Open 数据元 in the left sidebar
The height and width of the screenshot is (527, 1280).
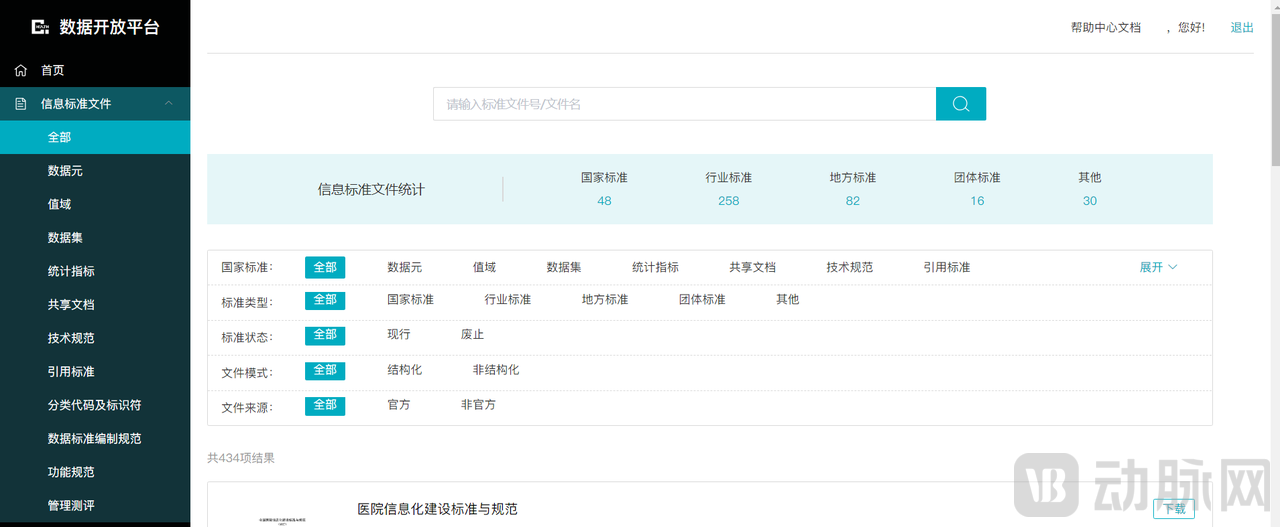[x=65, y=171]
